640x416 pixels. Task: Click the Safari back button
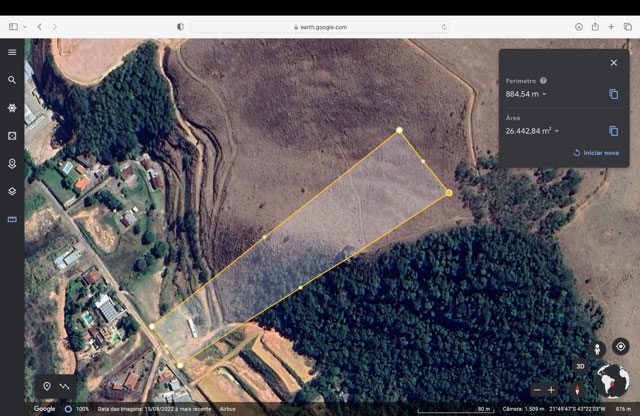pos(40,27)
